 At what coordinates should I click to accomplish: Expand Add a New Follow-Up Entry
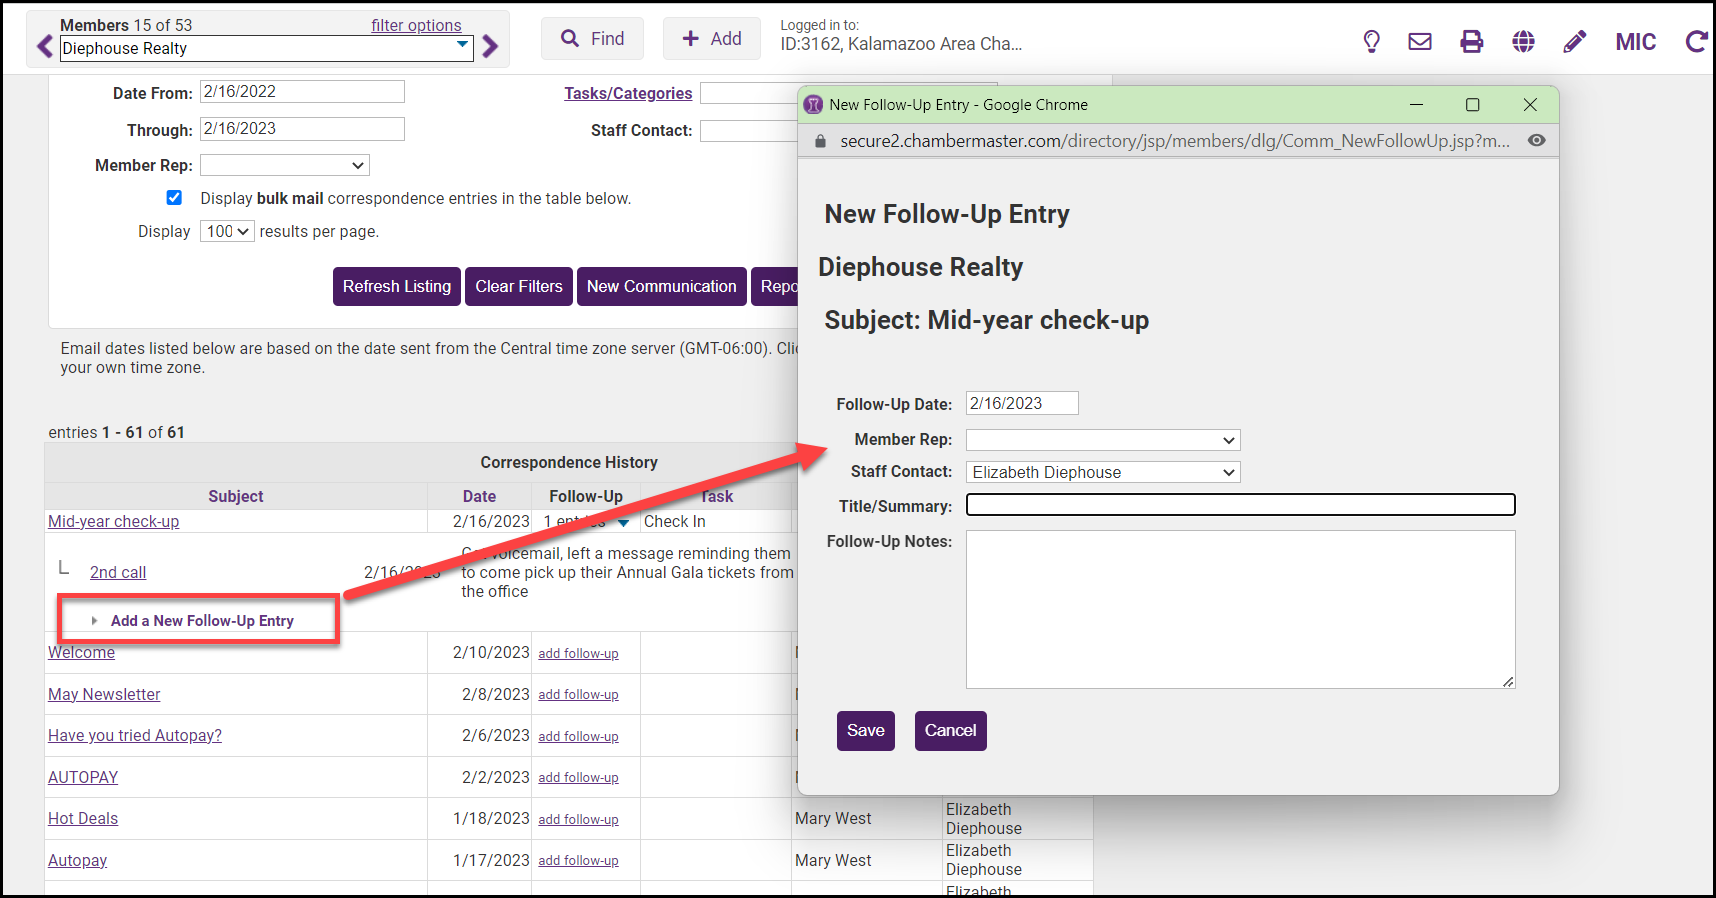201,621
